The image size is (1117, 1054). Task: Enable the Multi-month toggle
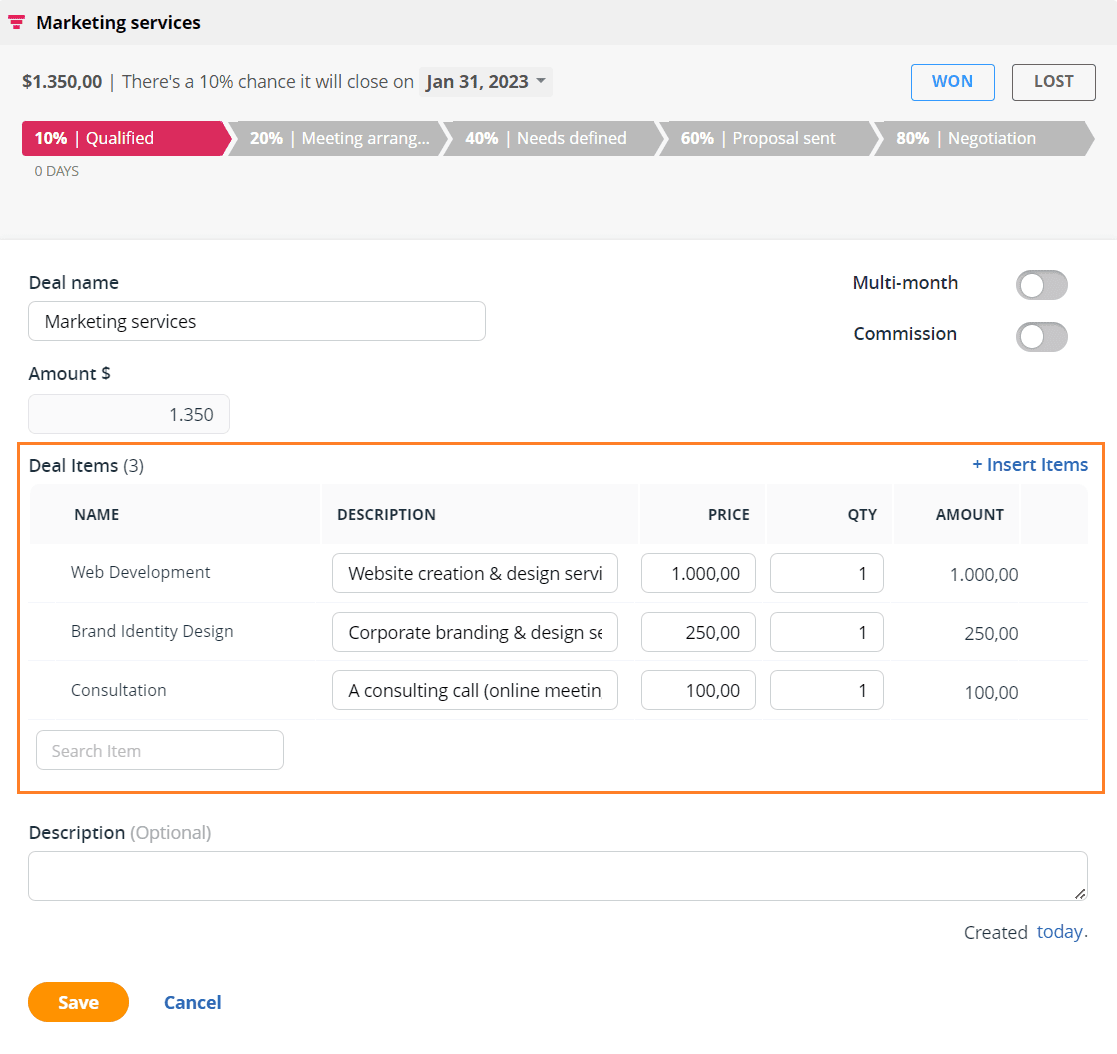[x=1041, y=285]
